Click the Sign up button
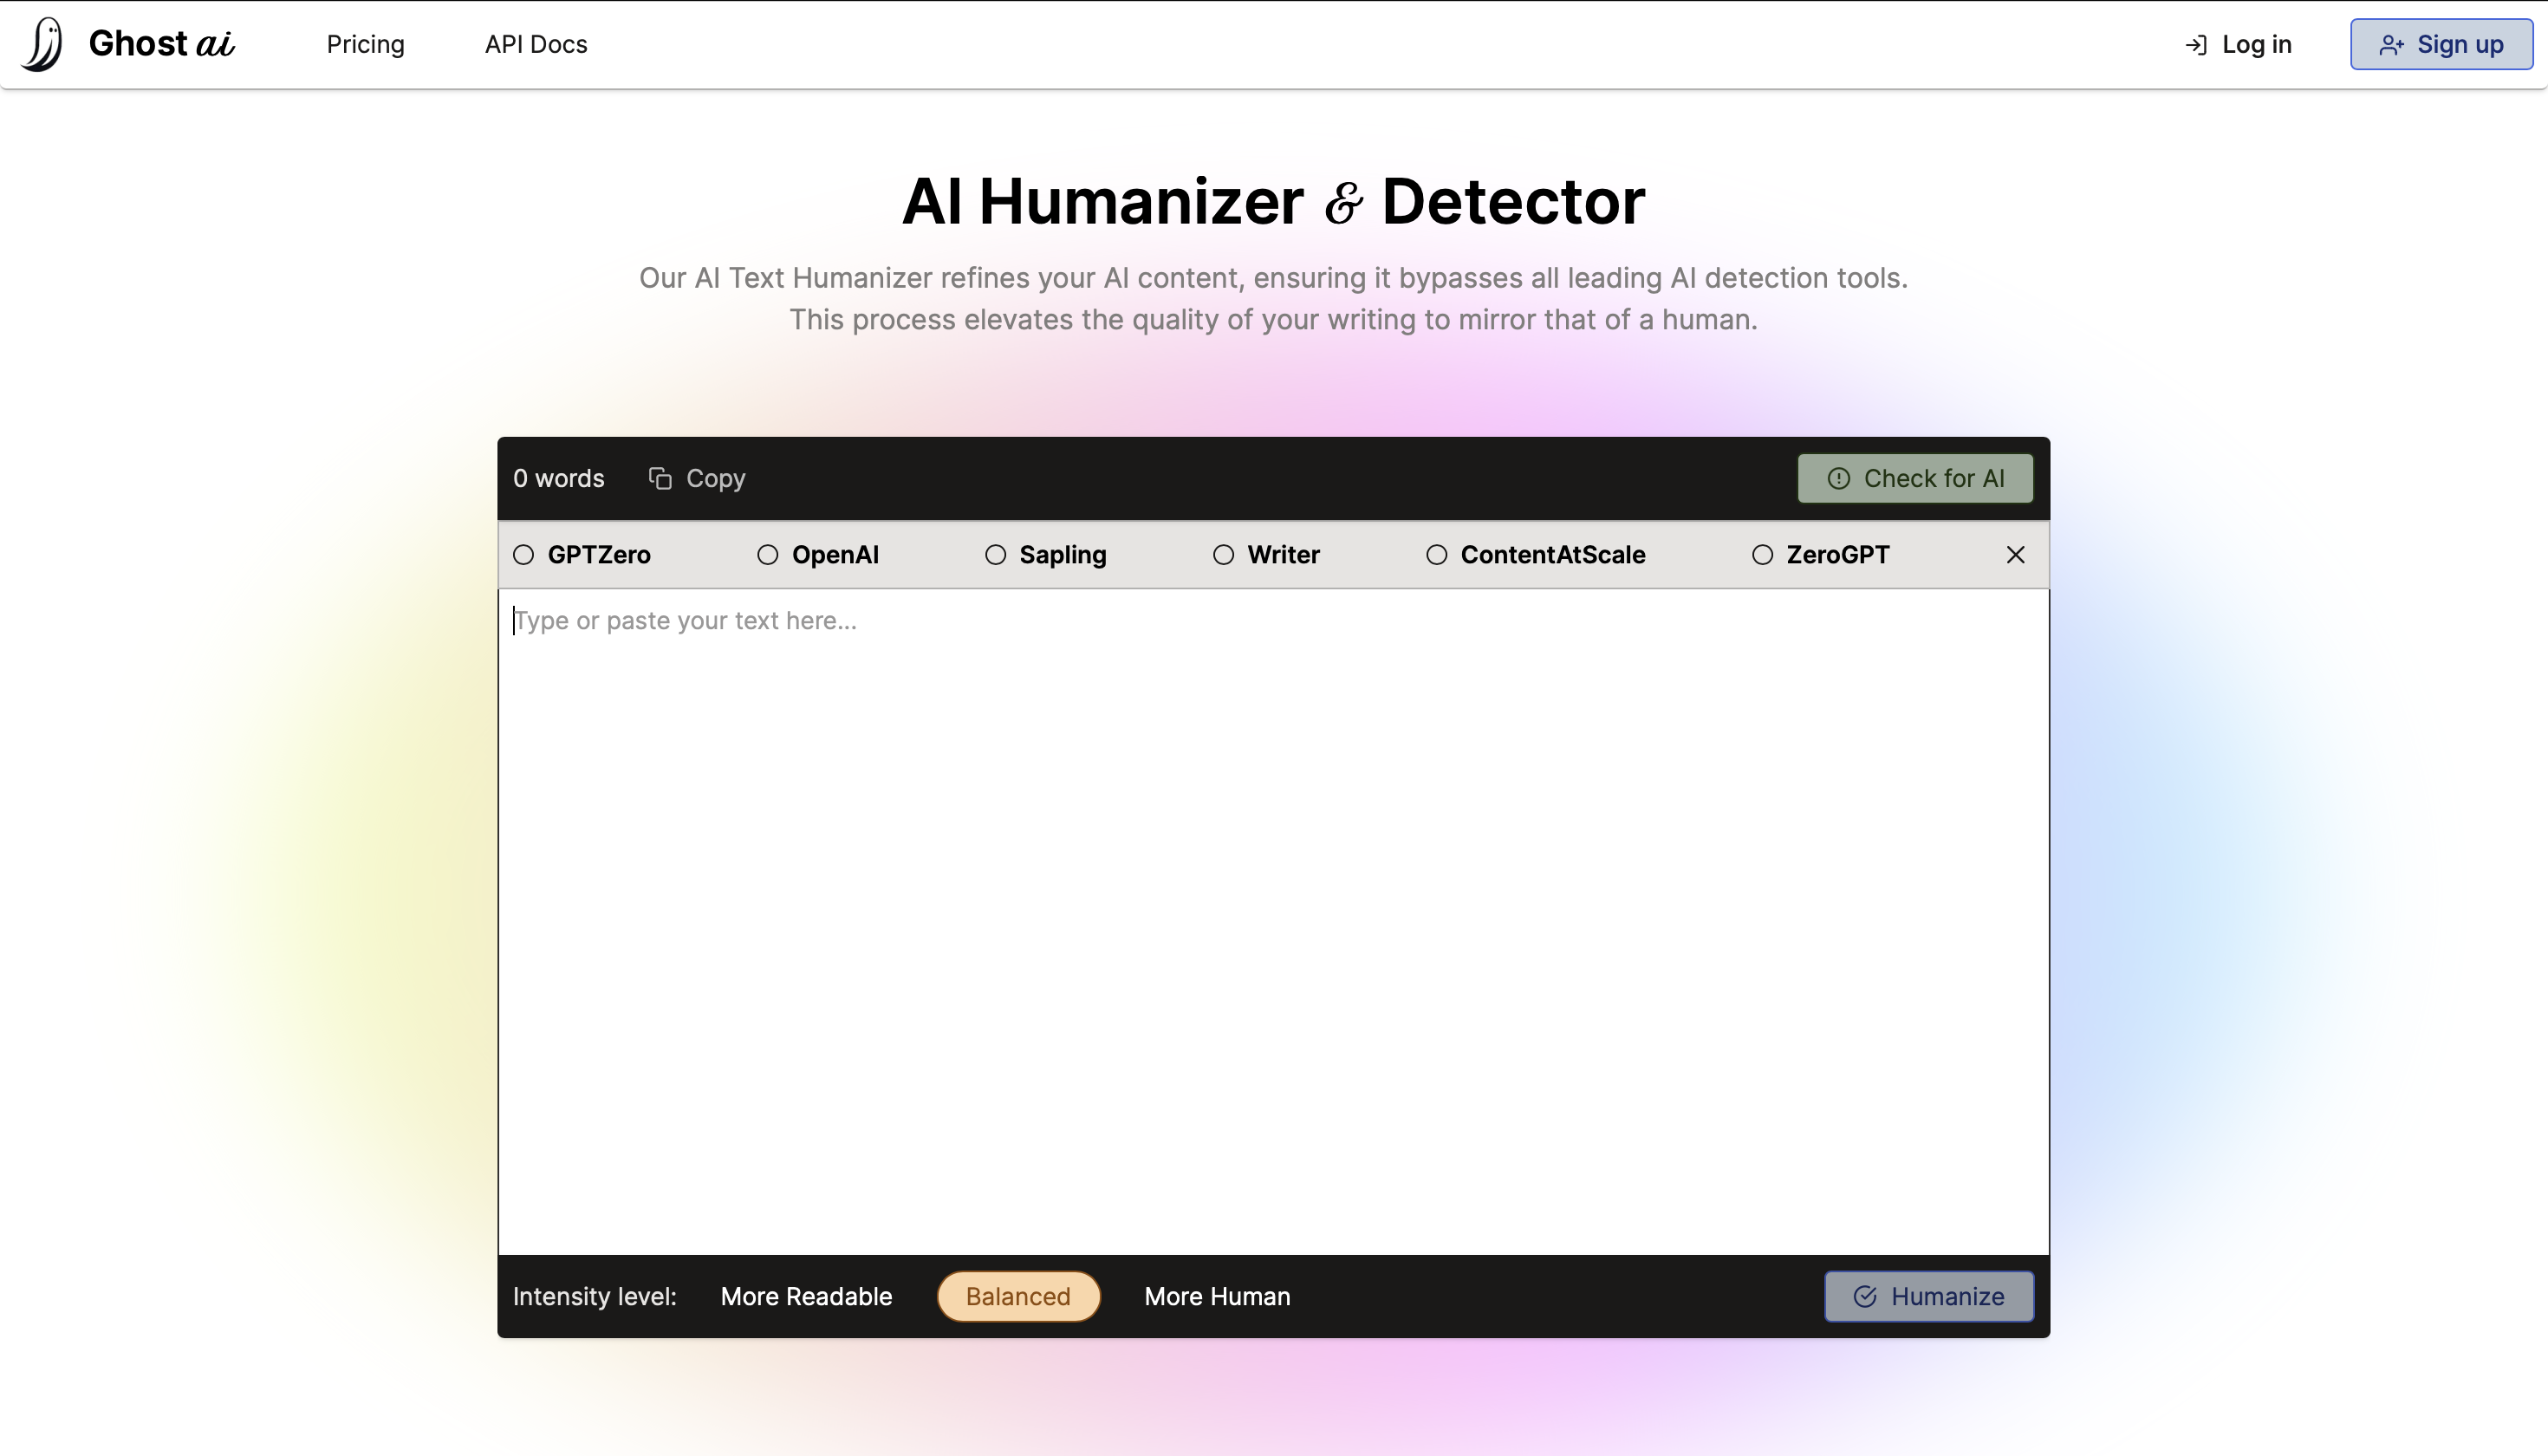This screenshot has height=1456, width=2548. (x=2441, y=43)
